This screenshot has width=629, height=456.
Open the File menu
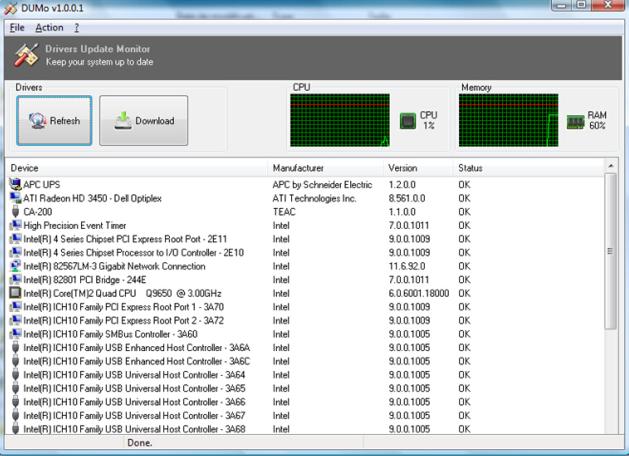point(17,27)
